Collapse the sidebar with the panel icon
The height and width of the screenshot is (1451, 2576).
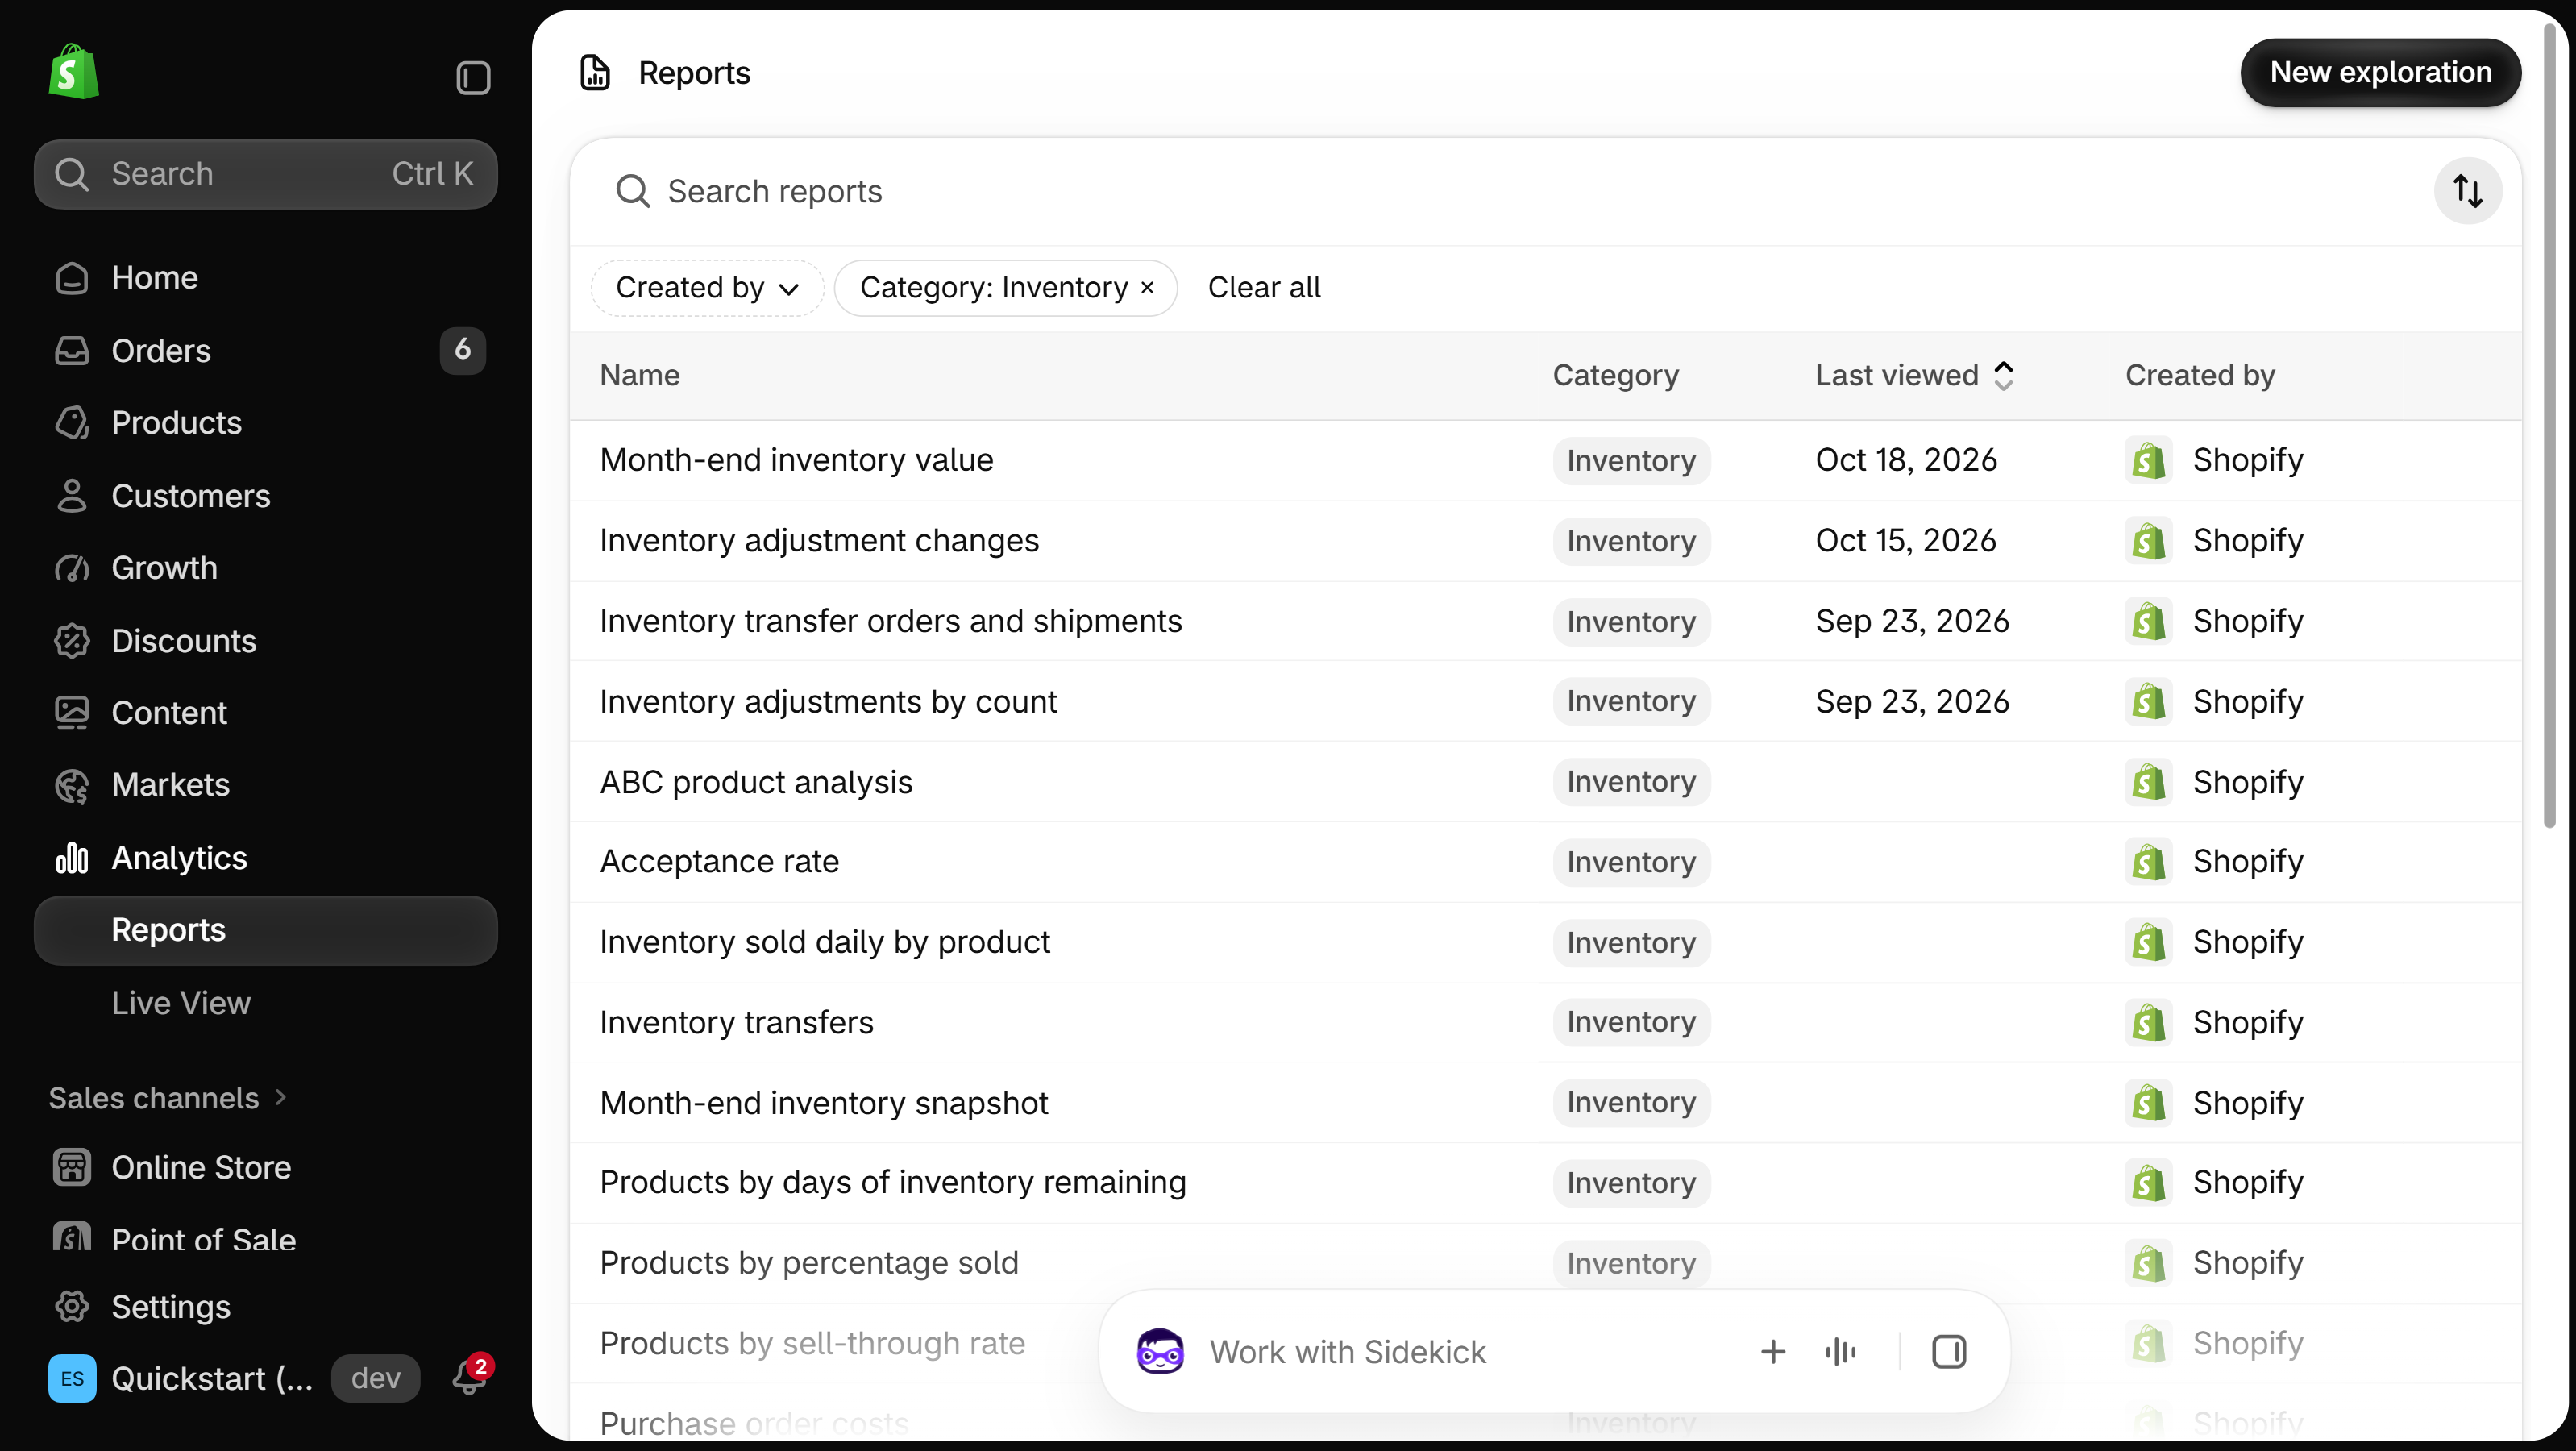pos(473,77)
